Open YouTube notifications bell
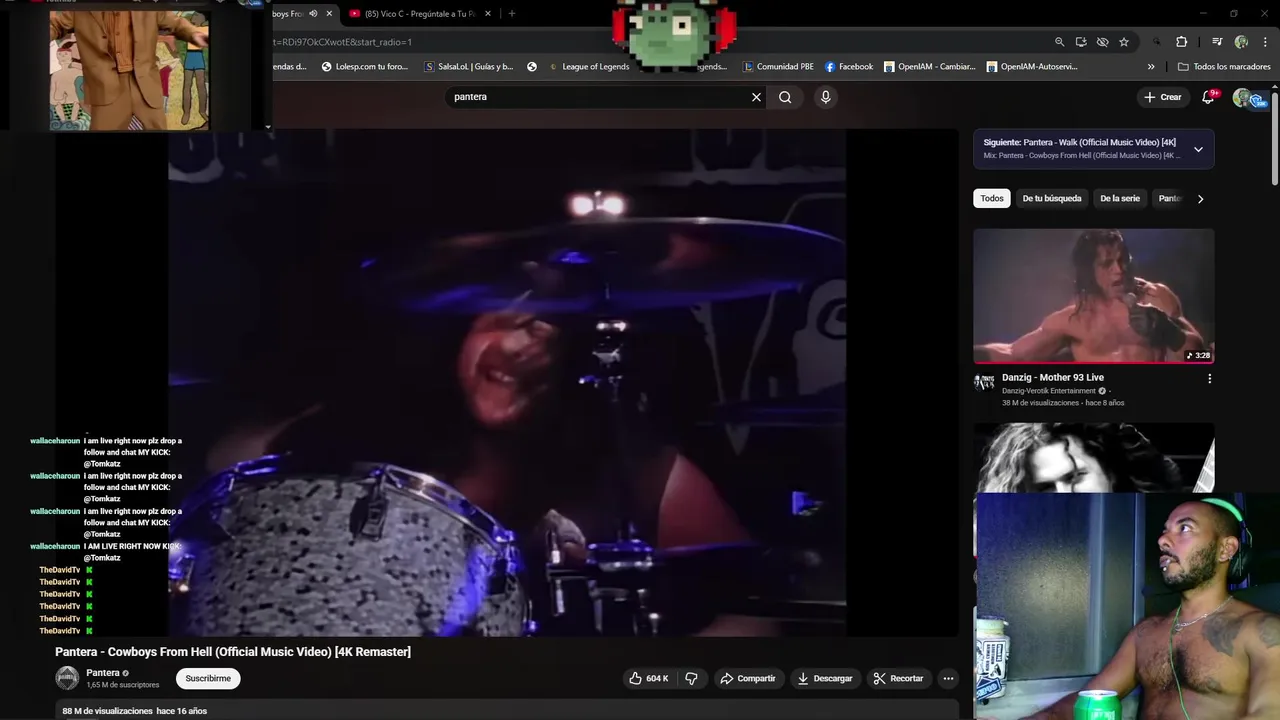This screenshot has height=720, width=1280. point(1208,97)
